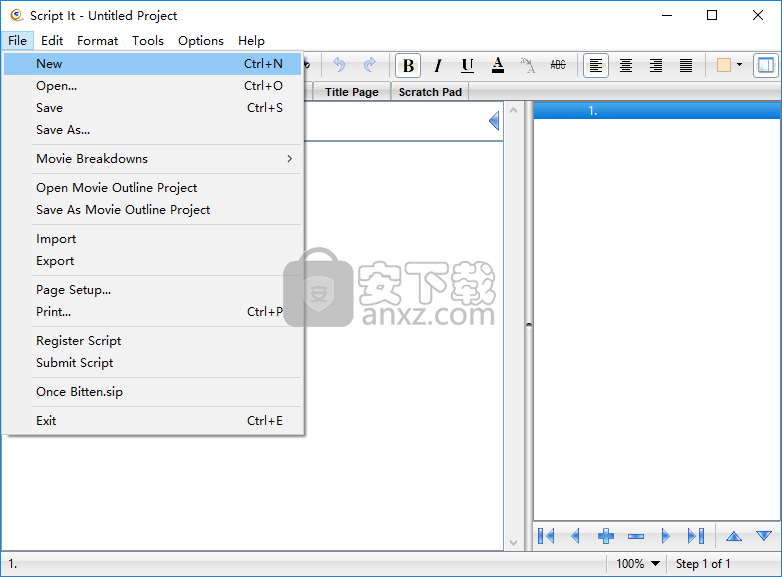Select Open Movie Outline Project

(x=153, y=188)
